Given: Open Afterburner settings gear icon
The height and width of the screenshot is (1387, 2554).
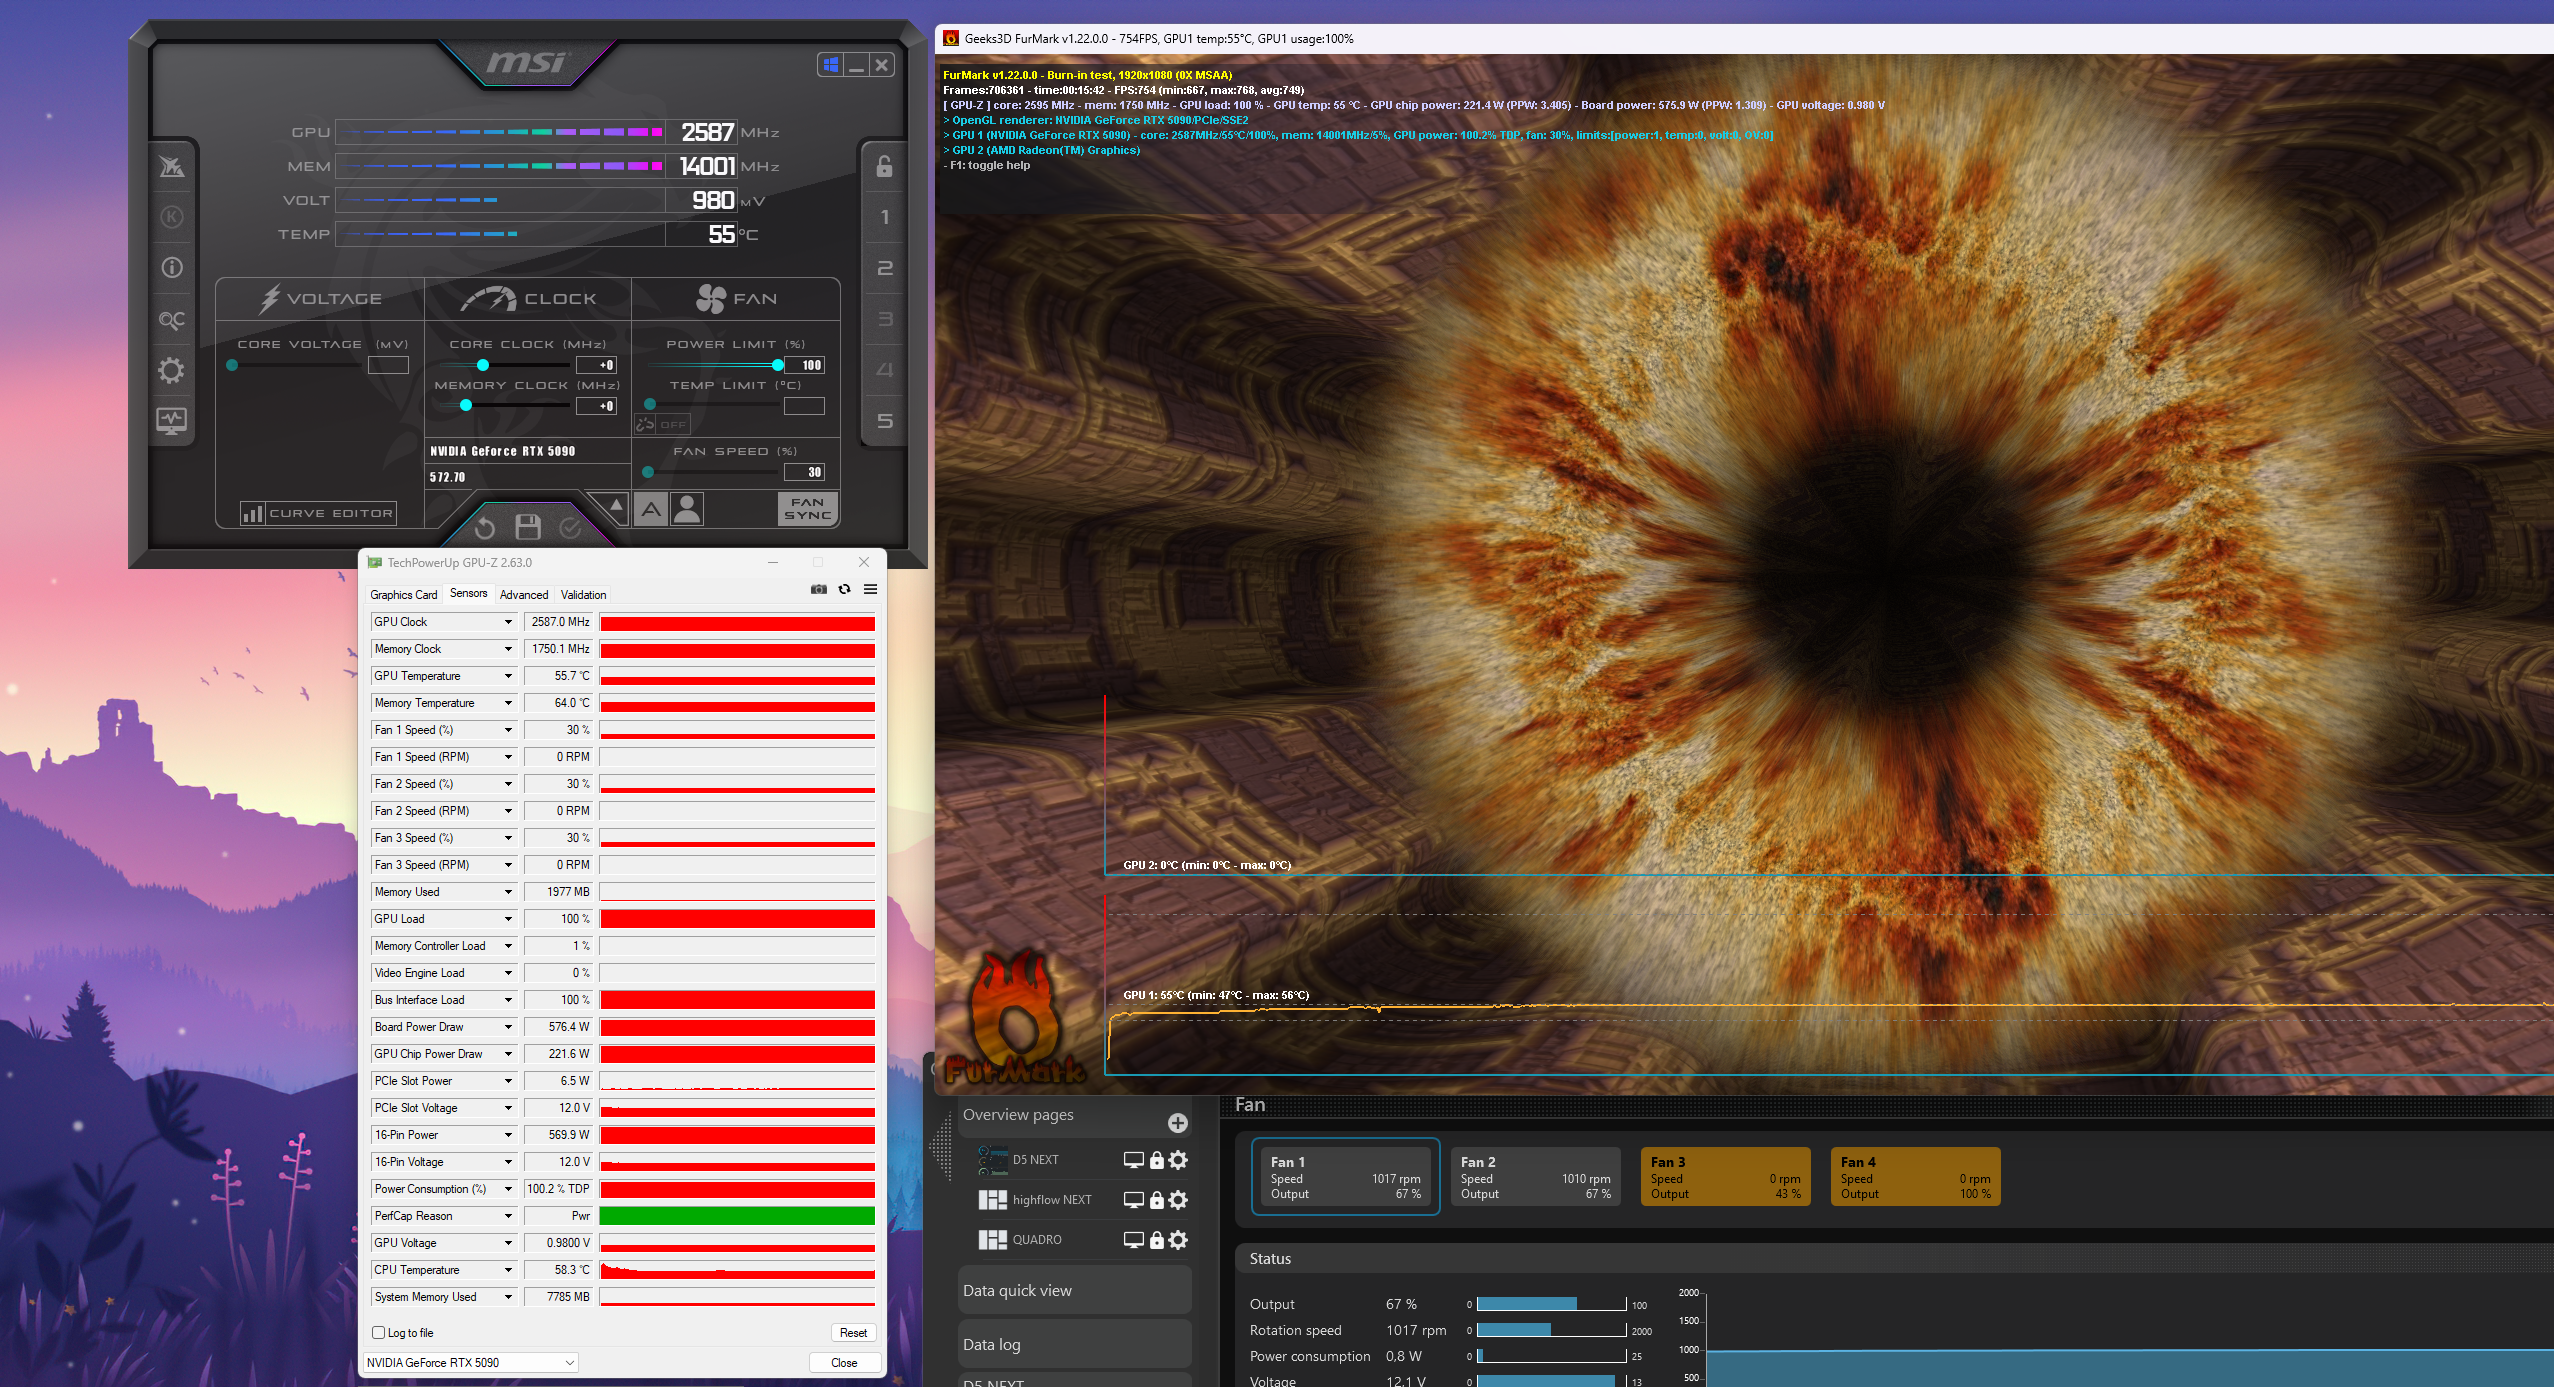Looking at the screenshot, I should click(171, 371).
